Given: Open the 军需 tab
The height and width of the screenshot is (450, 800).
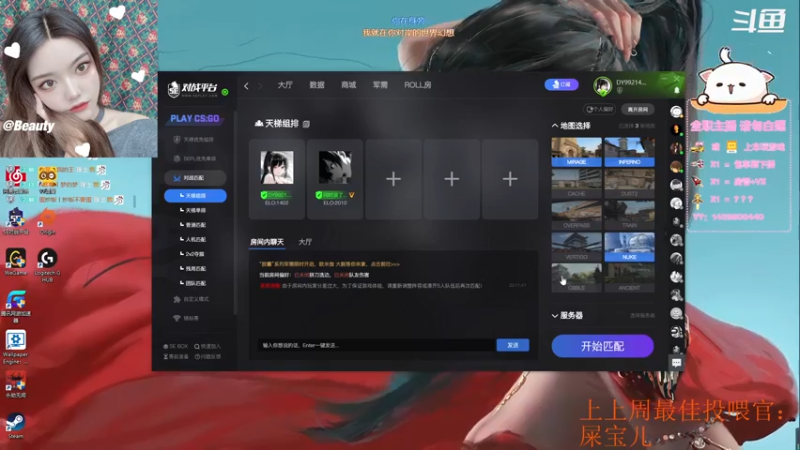Looking at the screenshot, I should 380,85.
